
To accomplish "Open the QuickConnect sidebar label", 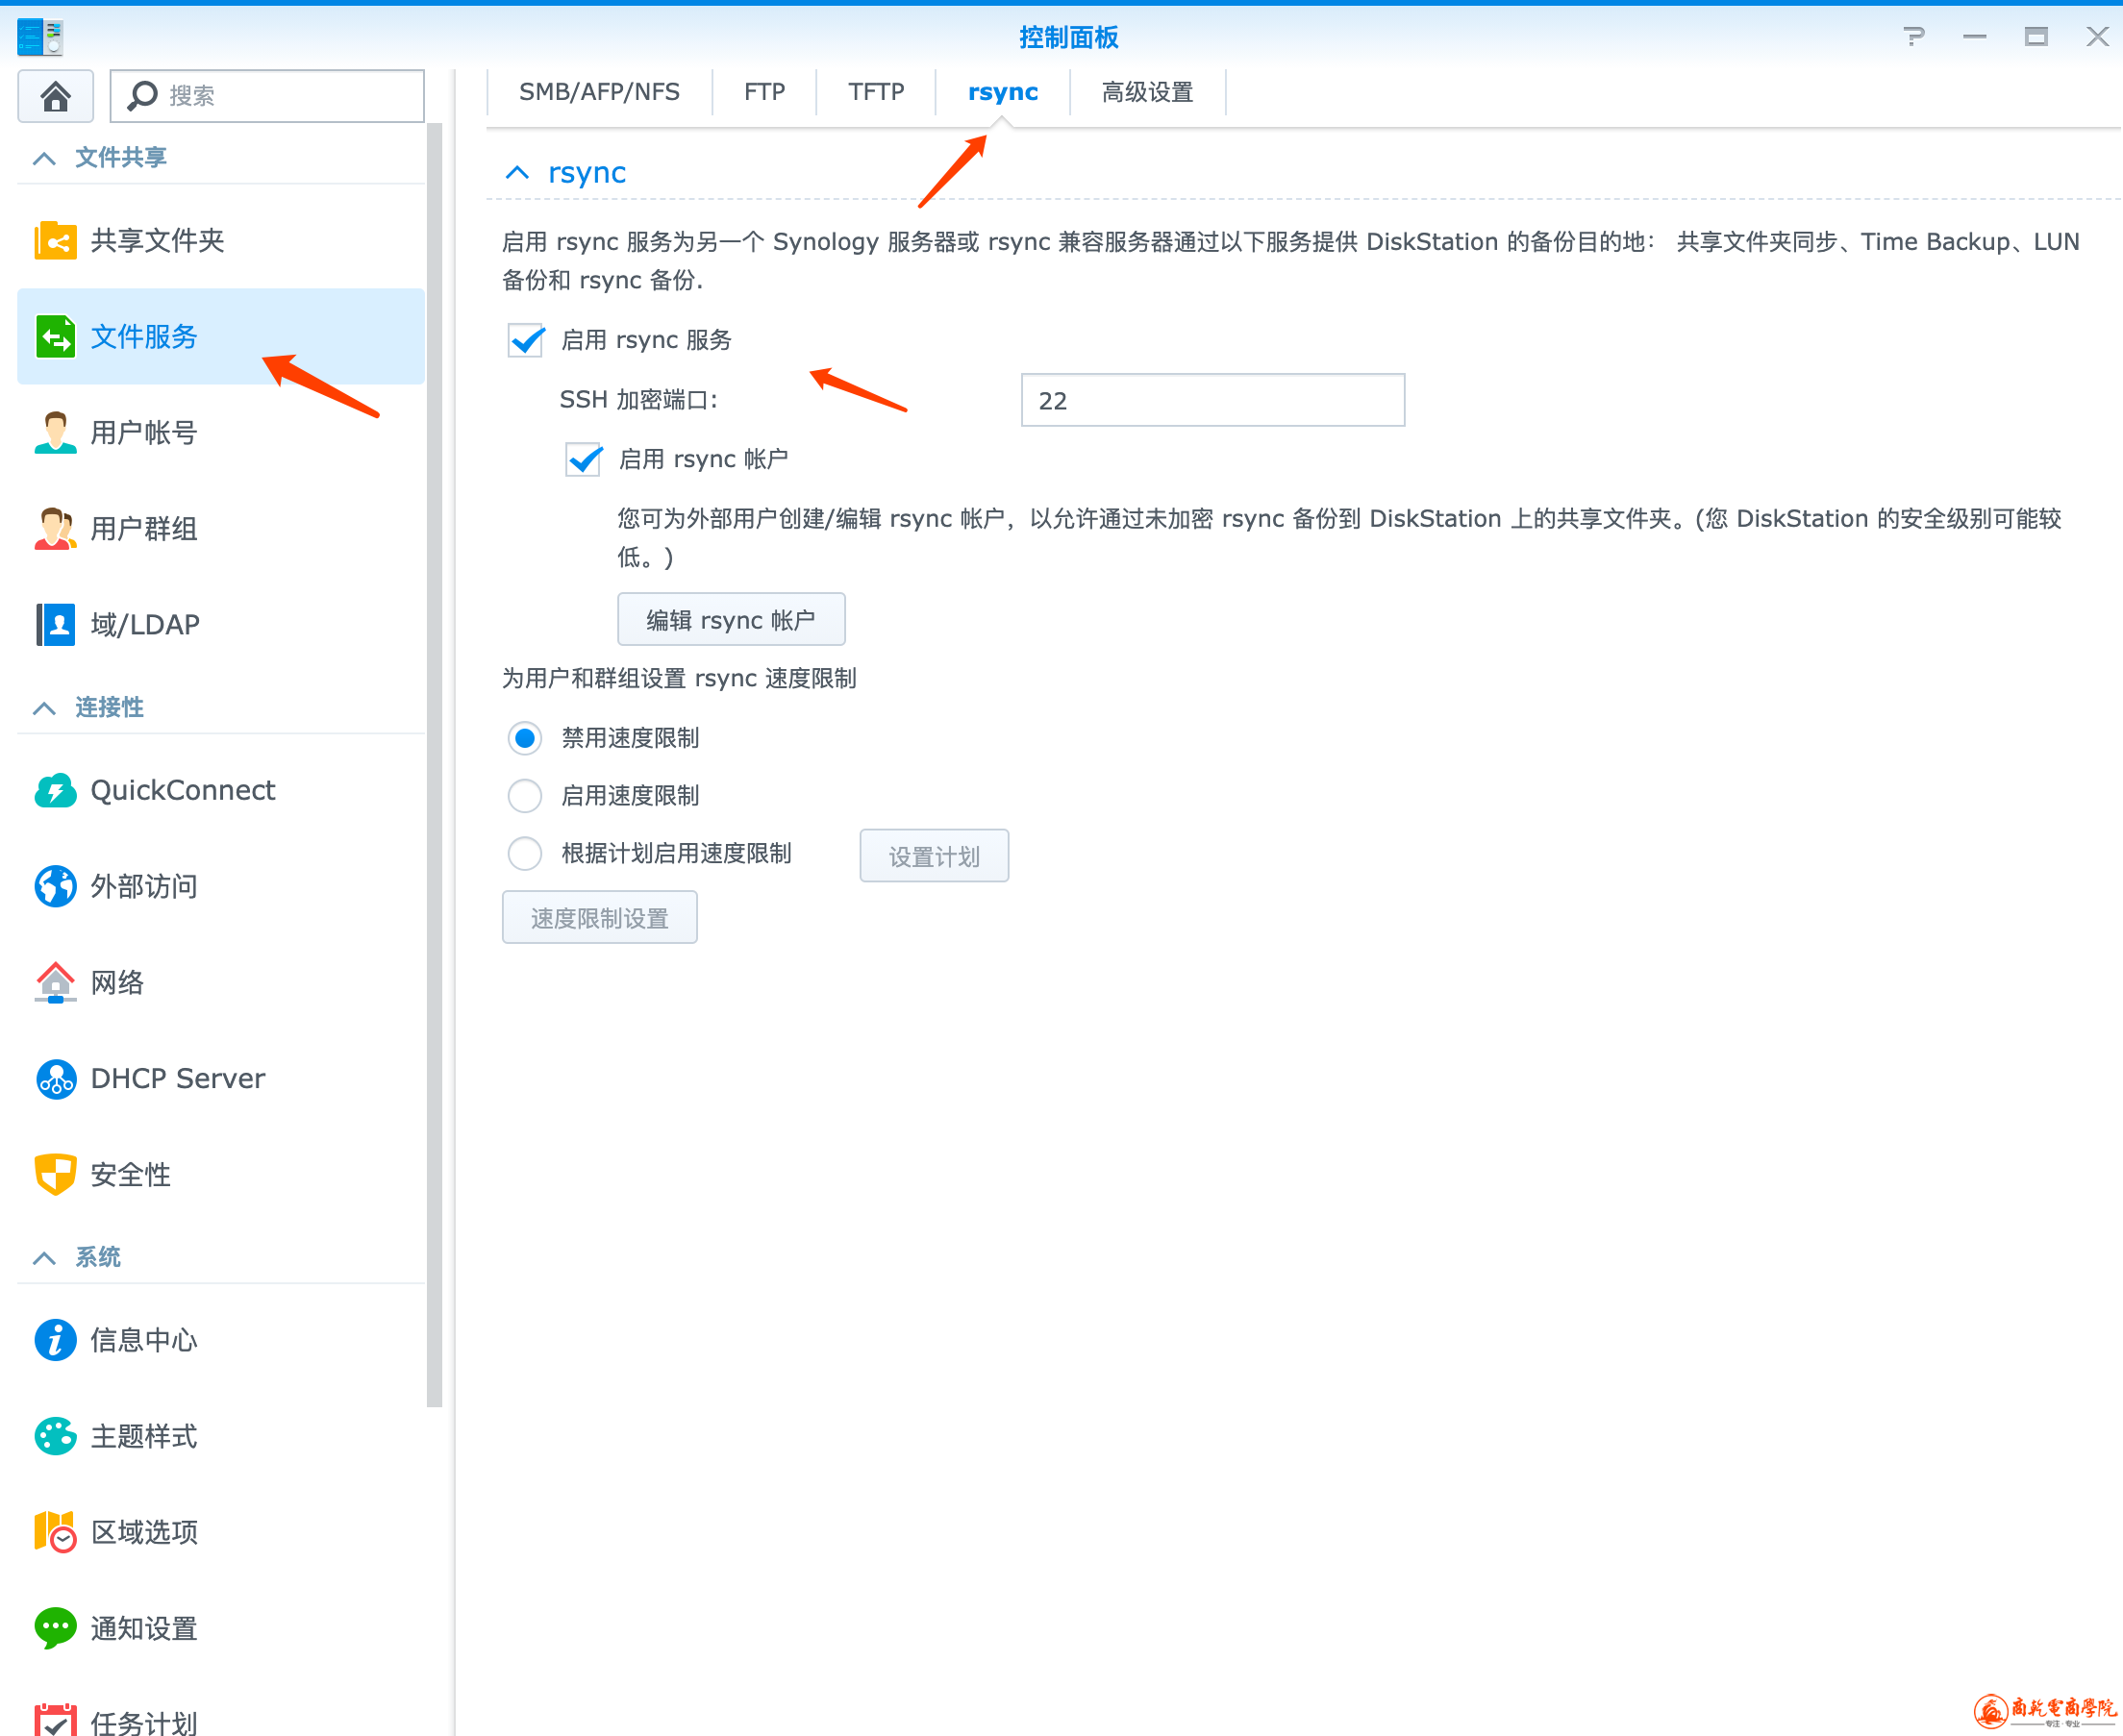I will click(x=183, y=791).
